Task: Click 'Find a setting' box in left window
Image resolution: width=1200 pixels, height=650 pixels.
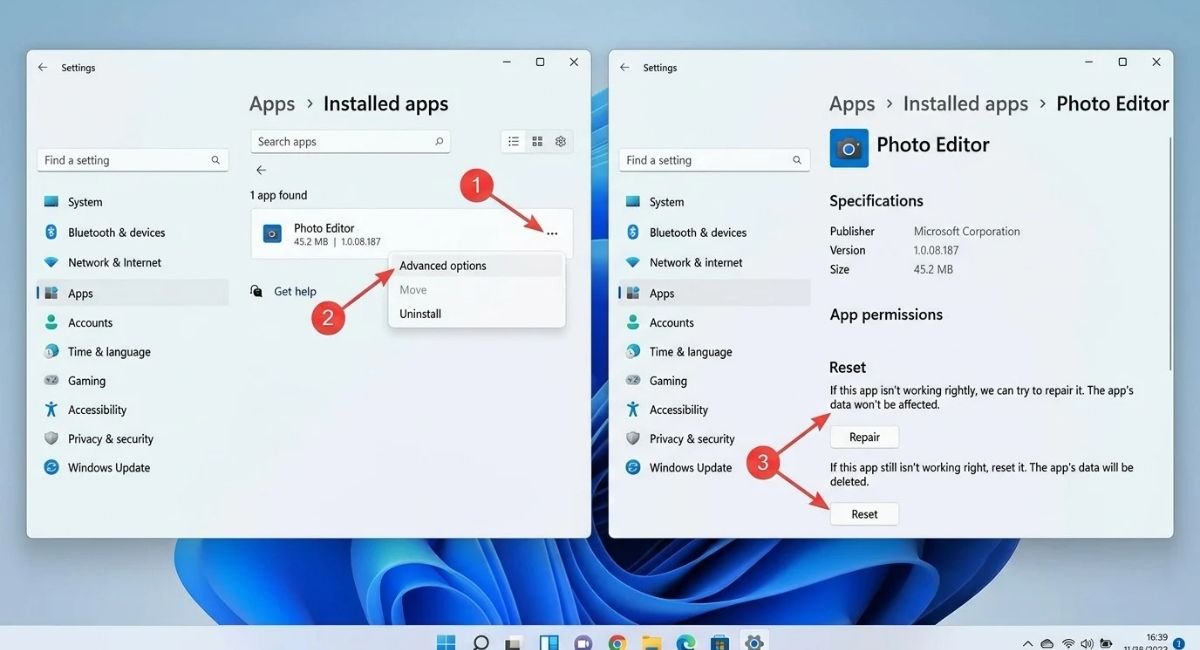Action: point(133,160)
